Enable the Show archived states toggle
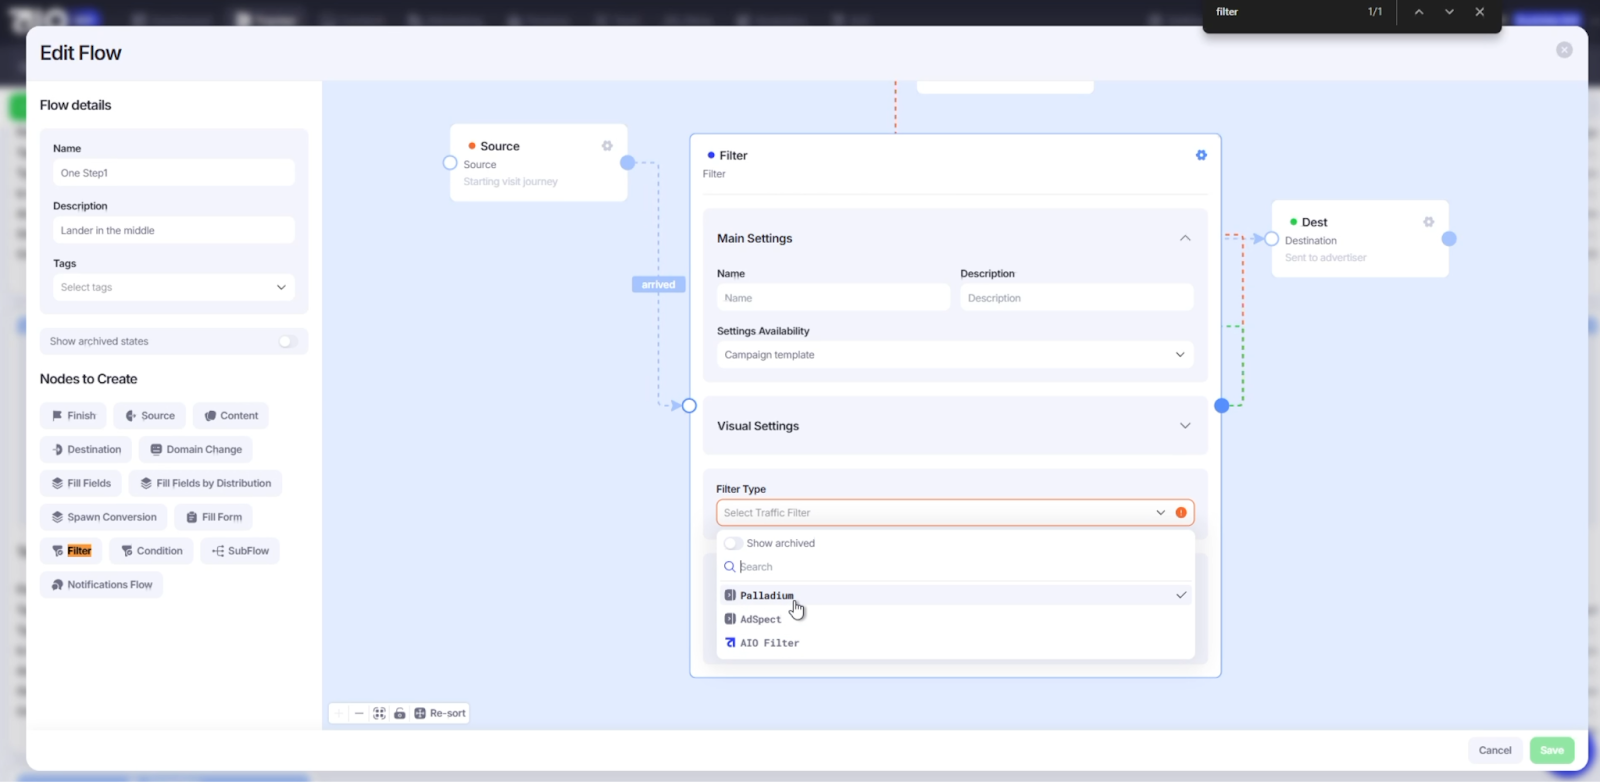The height and width of the screenshot is (782, 1600). tap(287, 341)
